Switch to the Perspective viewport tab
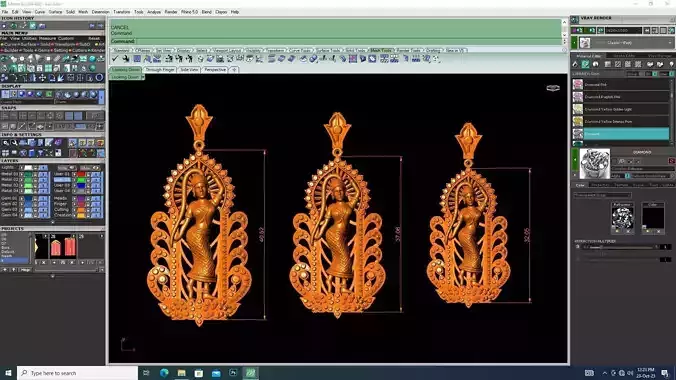Screen dimensions: 676x380 click(215, 69)
